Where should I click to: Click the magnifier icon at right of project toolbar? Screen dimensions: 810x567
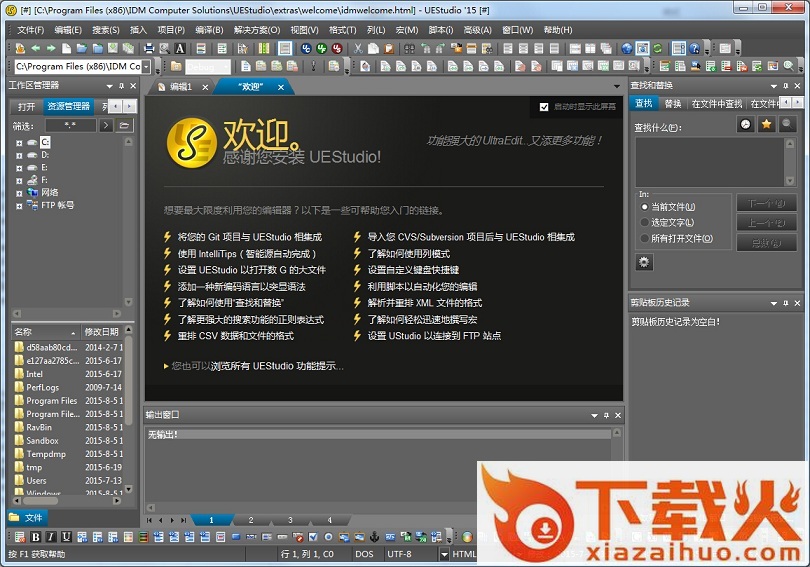pos(788,66)
